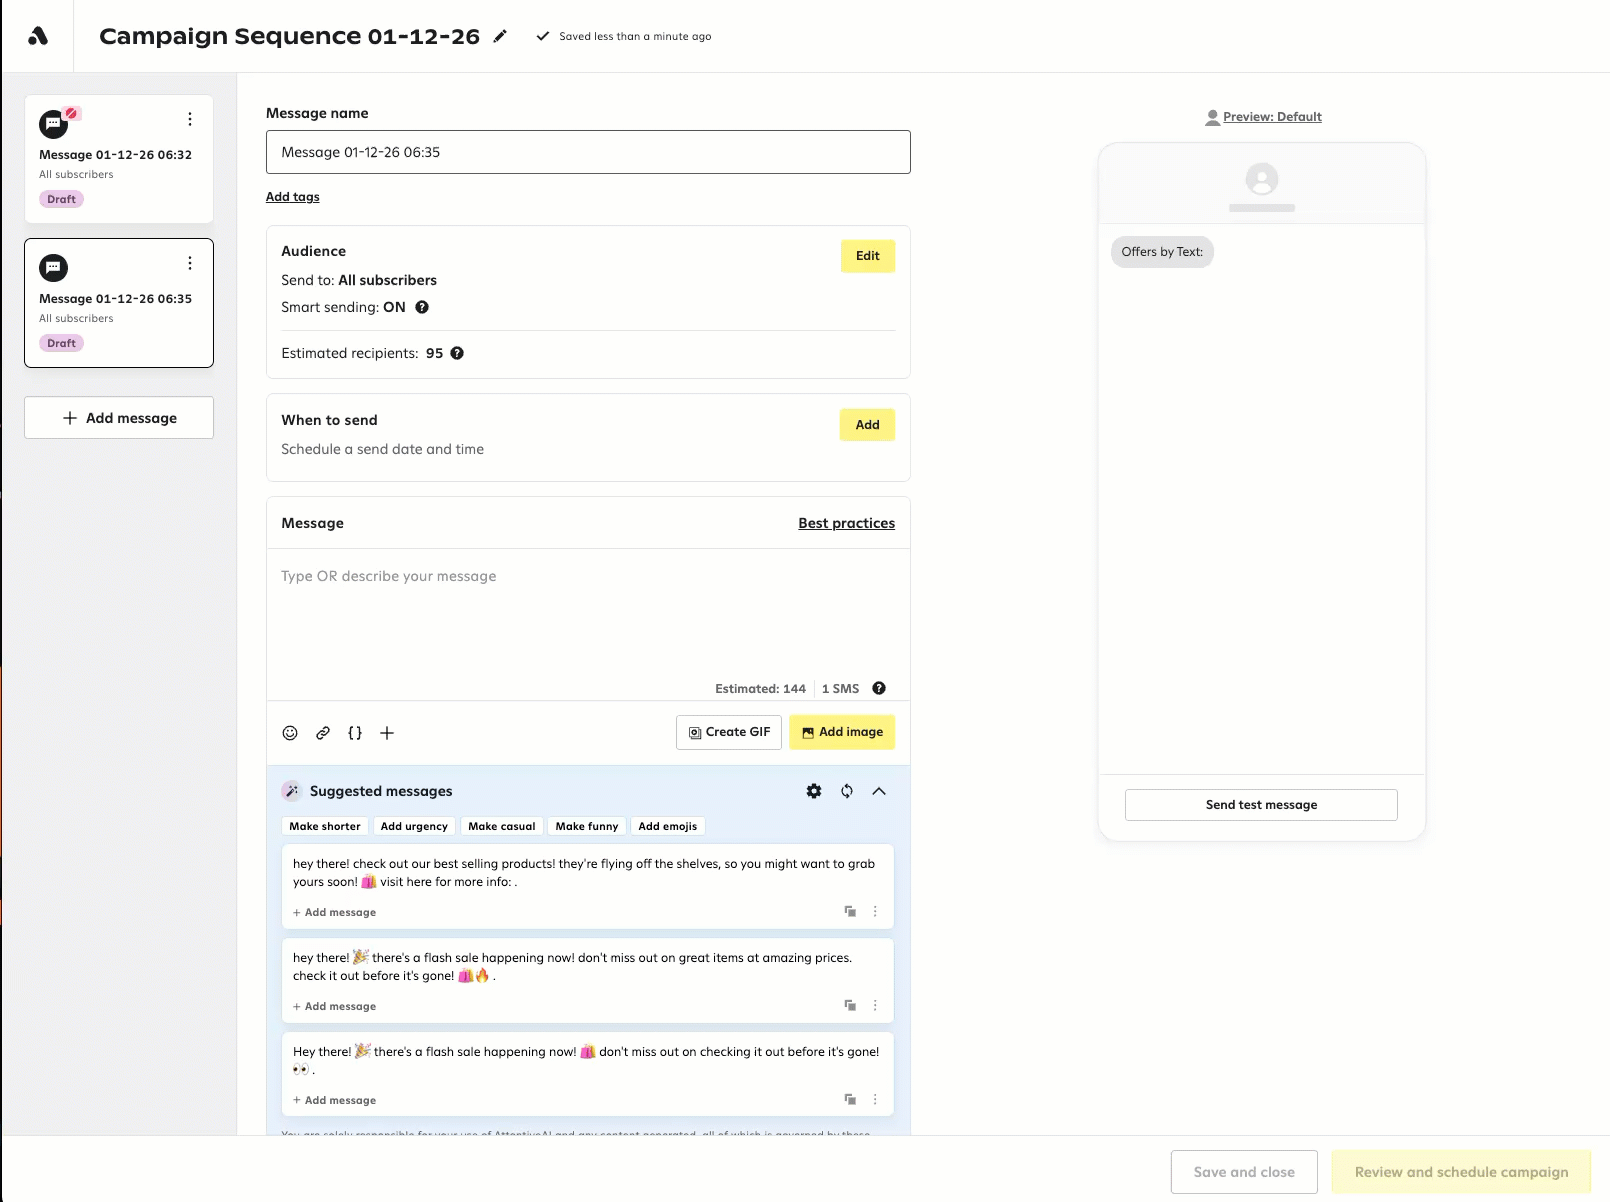Click the plus icon in message toolbar
Viewport: 1610px width, 1202px height.
387,733
